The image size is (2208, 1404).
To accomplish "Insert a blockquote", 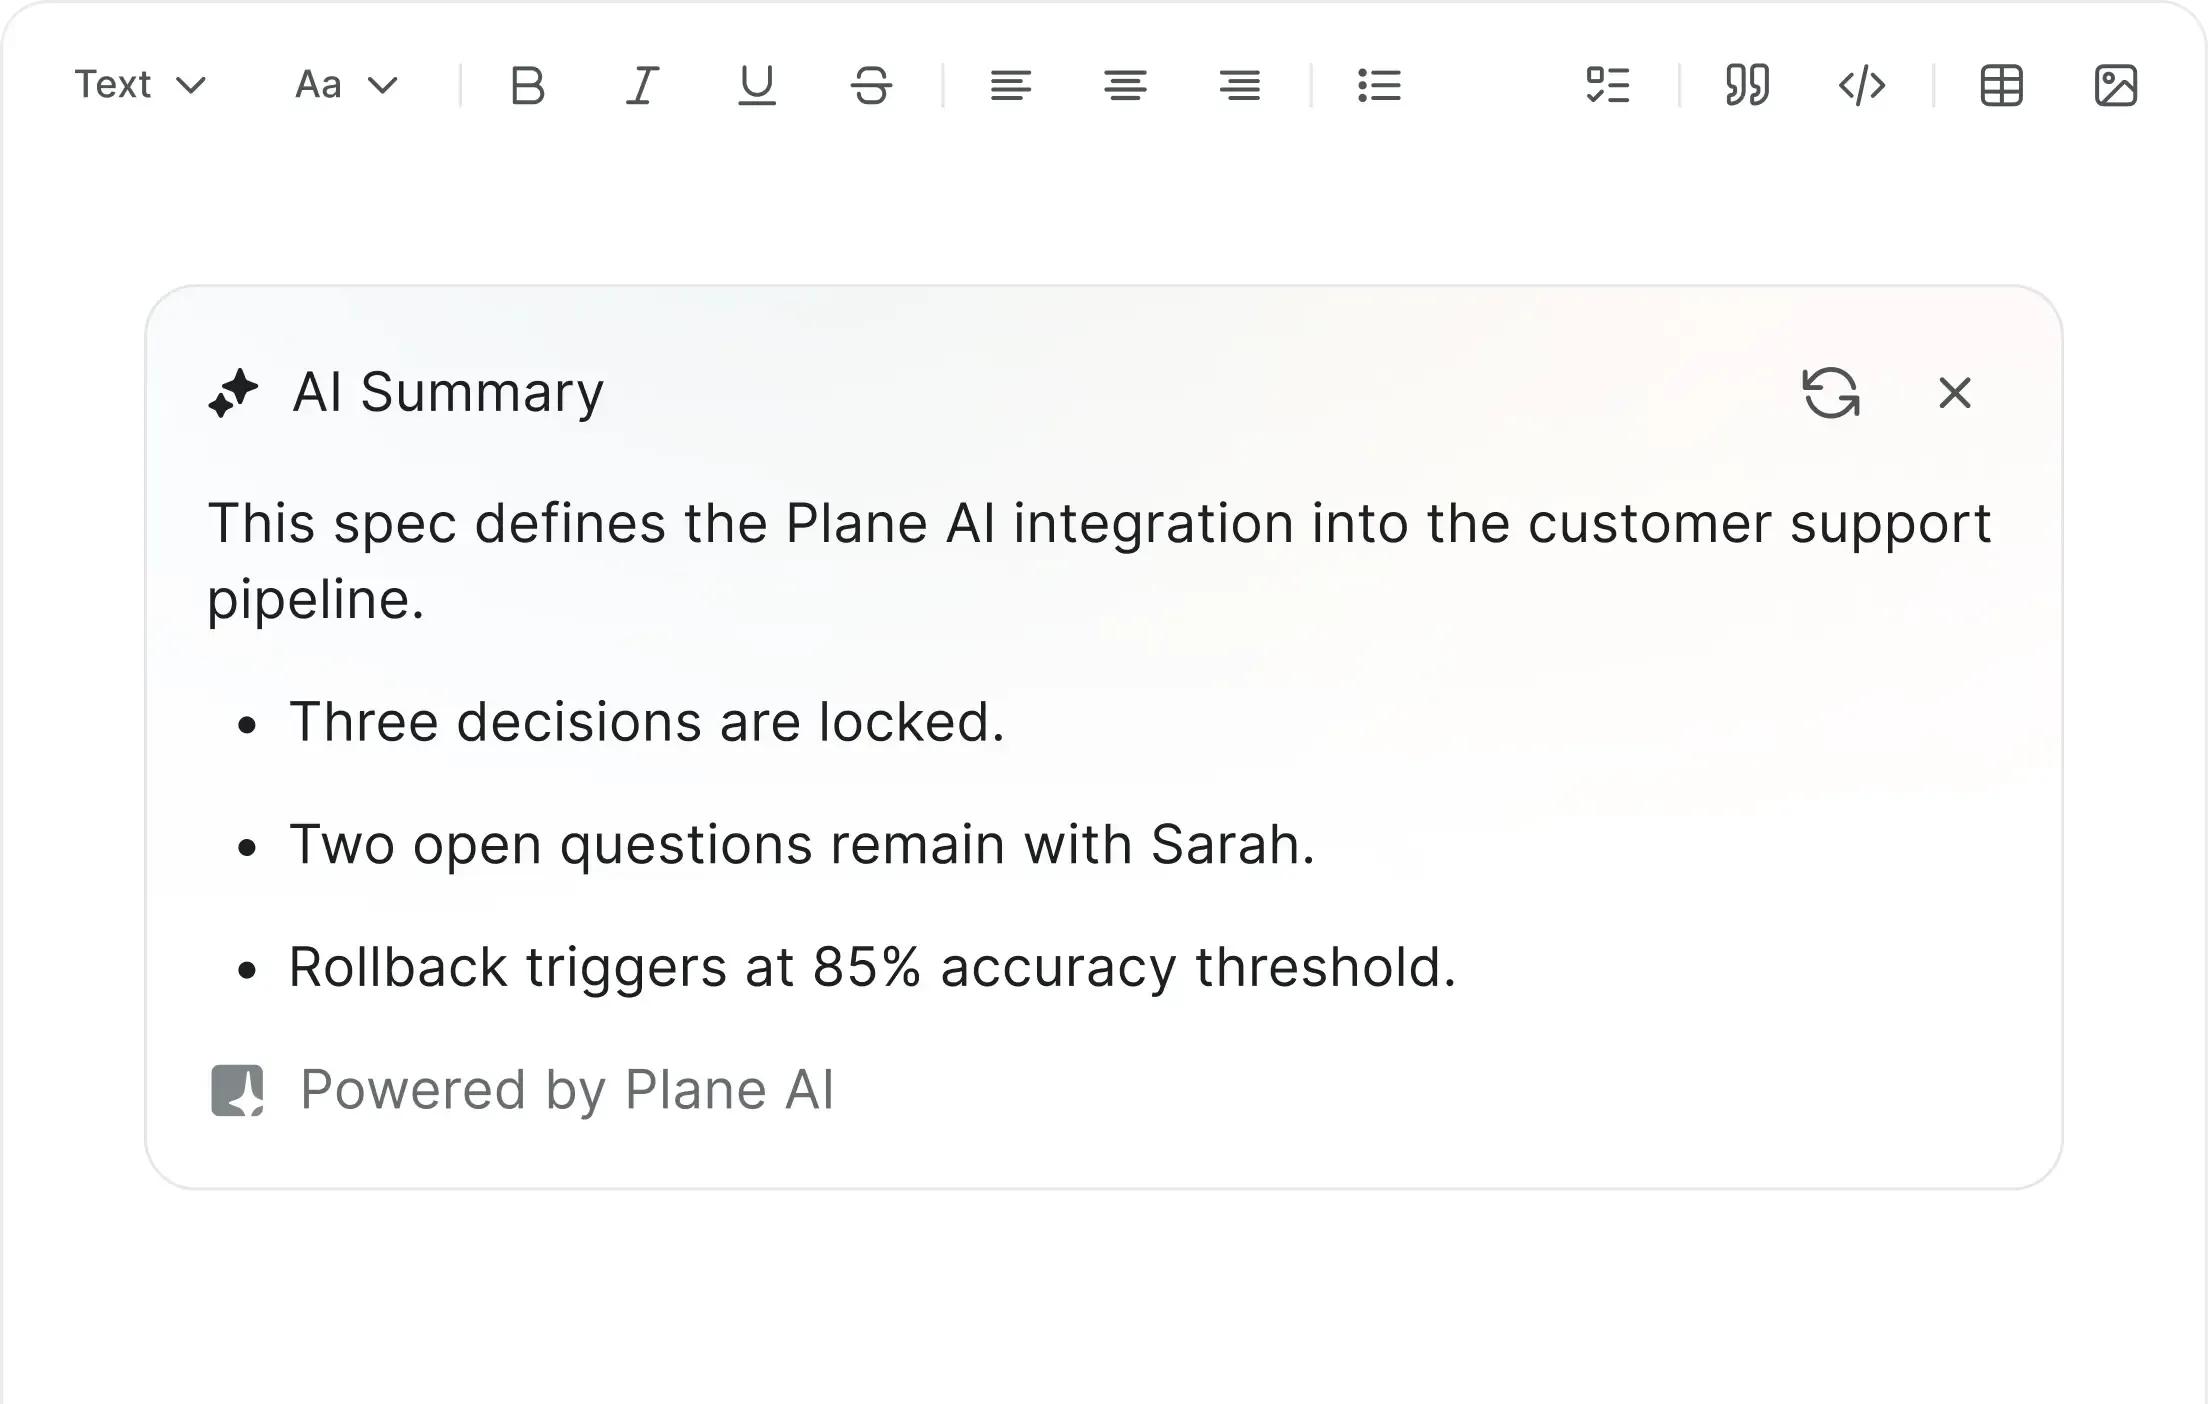I will (1745, 86).
